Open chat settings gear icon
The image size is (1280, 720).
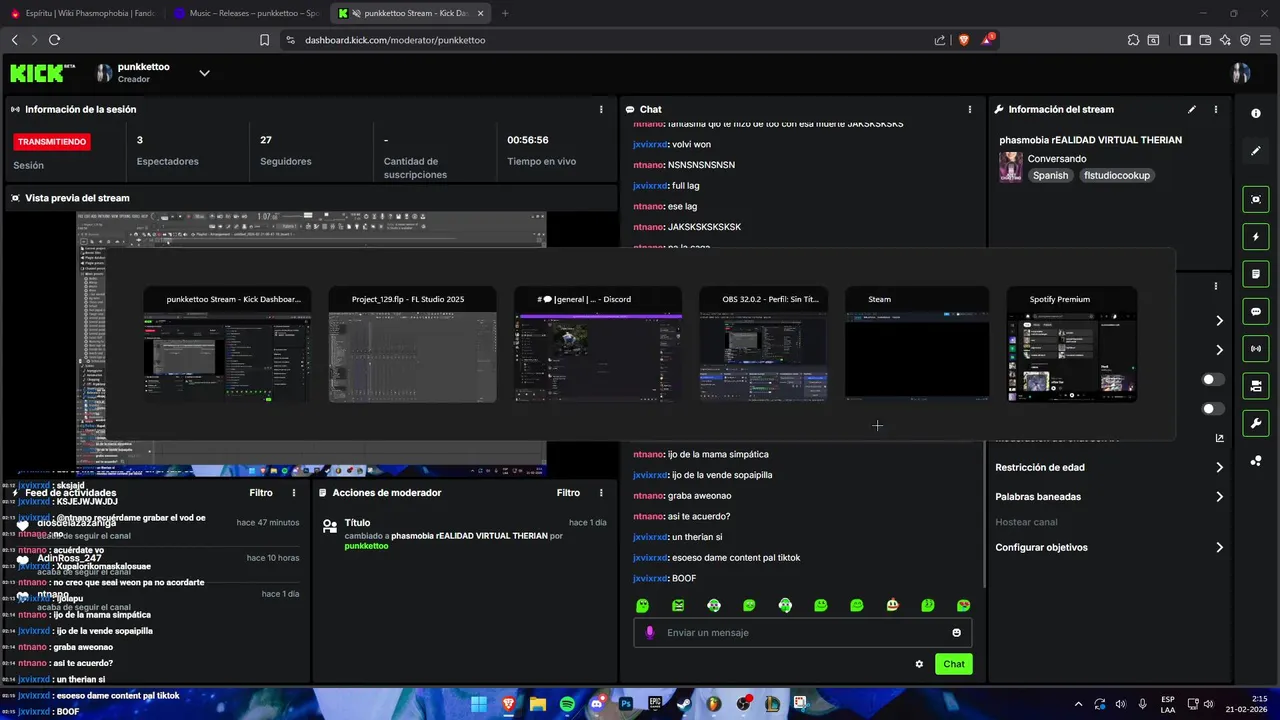(x=919, y=664)
